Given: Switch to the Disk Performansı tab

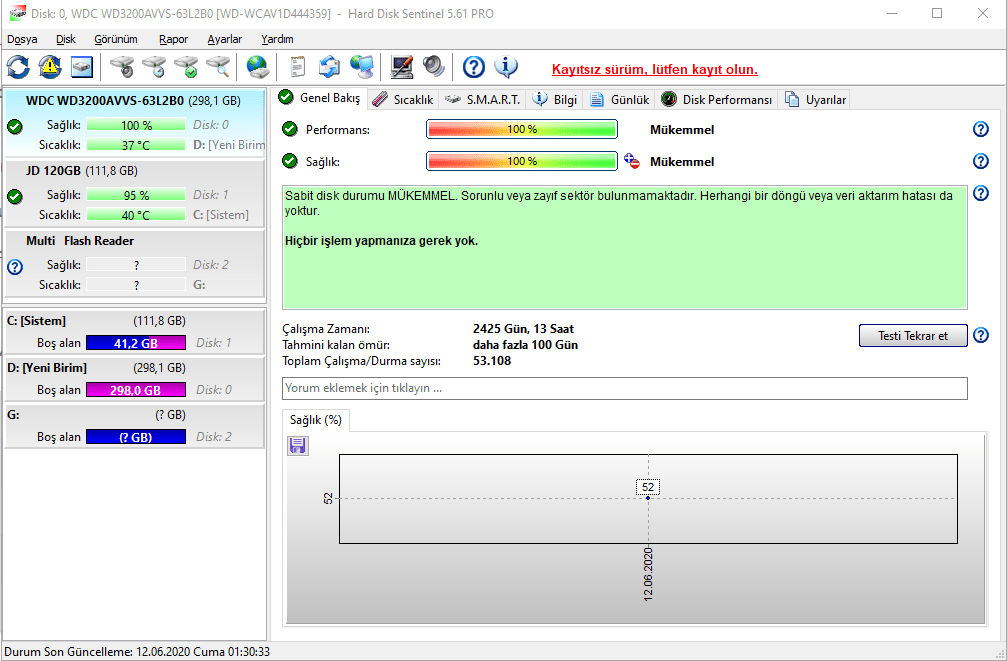Looking at the screenshot, I should tap(717, 100).
